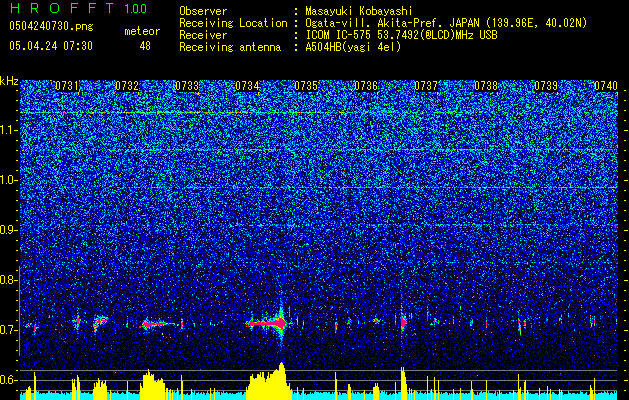Screen dimensions: 629x400
Task: Click the 'meteor' label
Action: pos(142,31)
